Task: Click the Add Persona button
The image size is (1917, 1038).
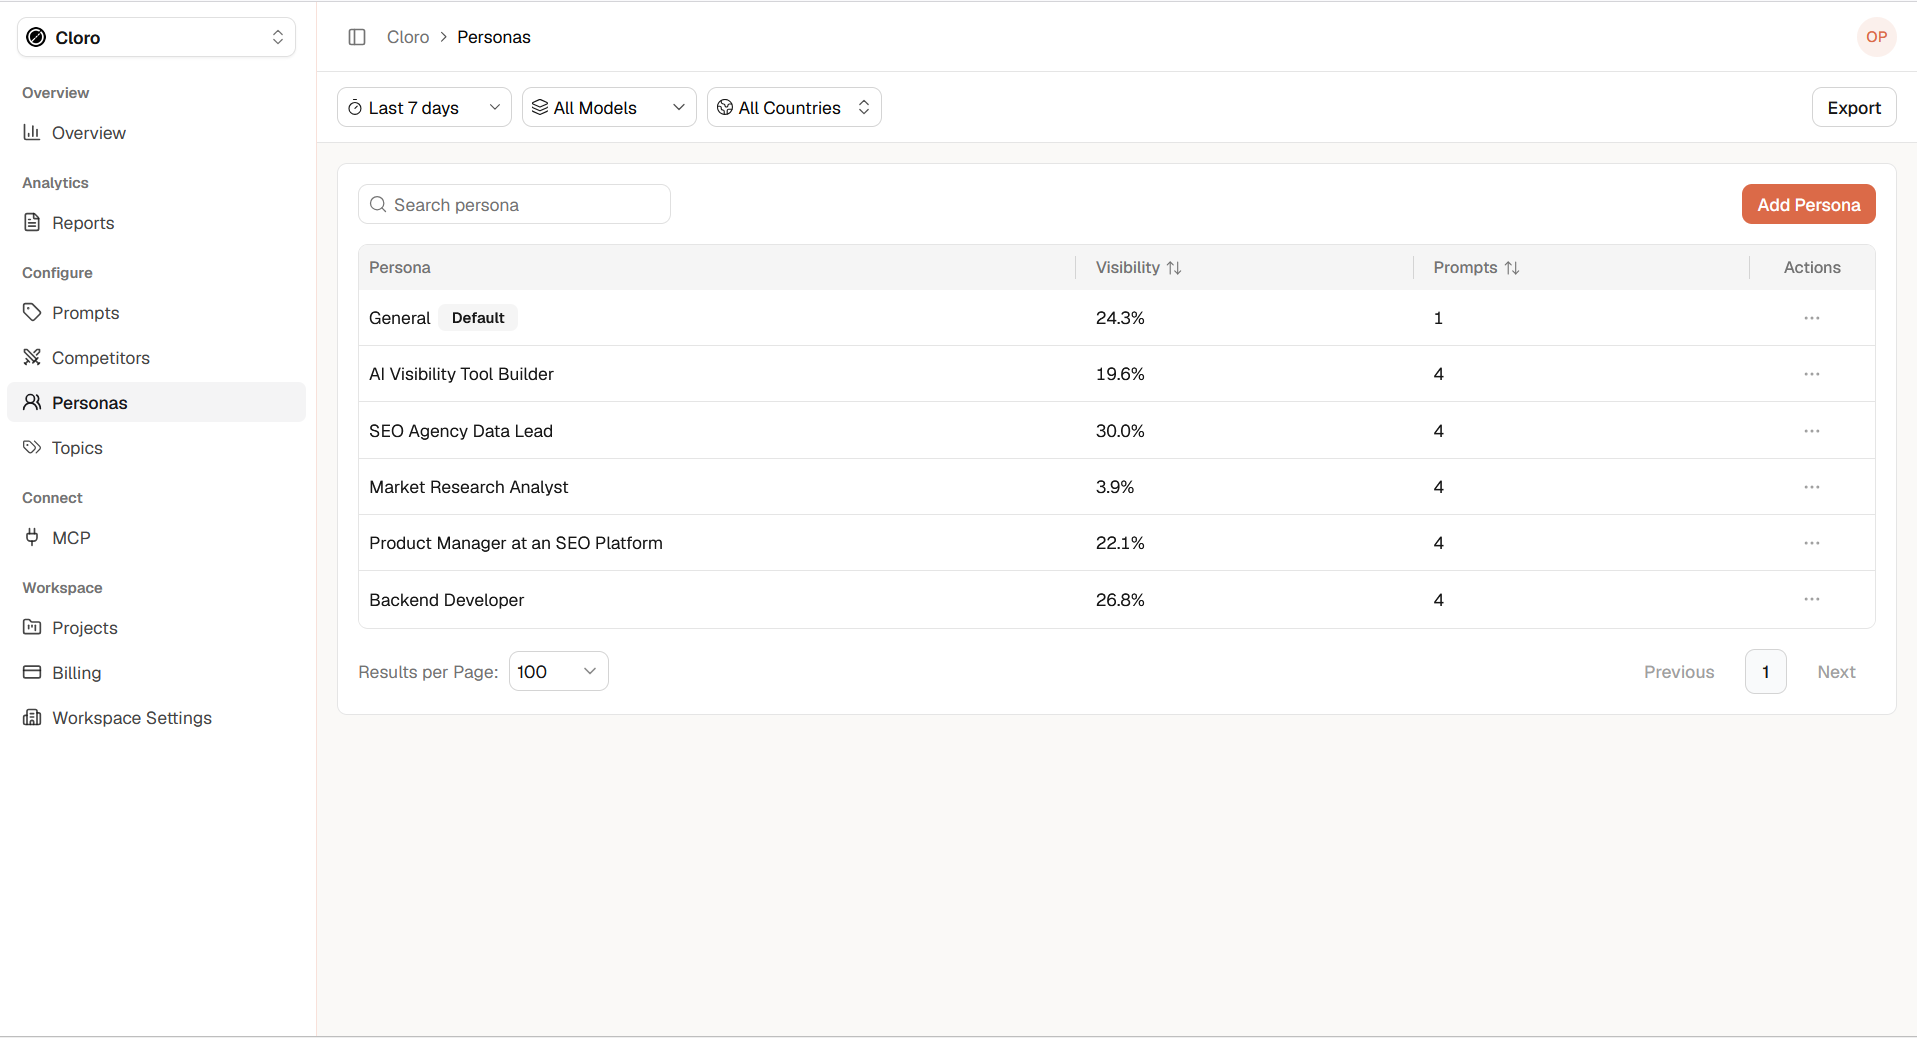Action: [x=1808, y=204]
